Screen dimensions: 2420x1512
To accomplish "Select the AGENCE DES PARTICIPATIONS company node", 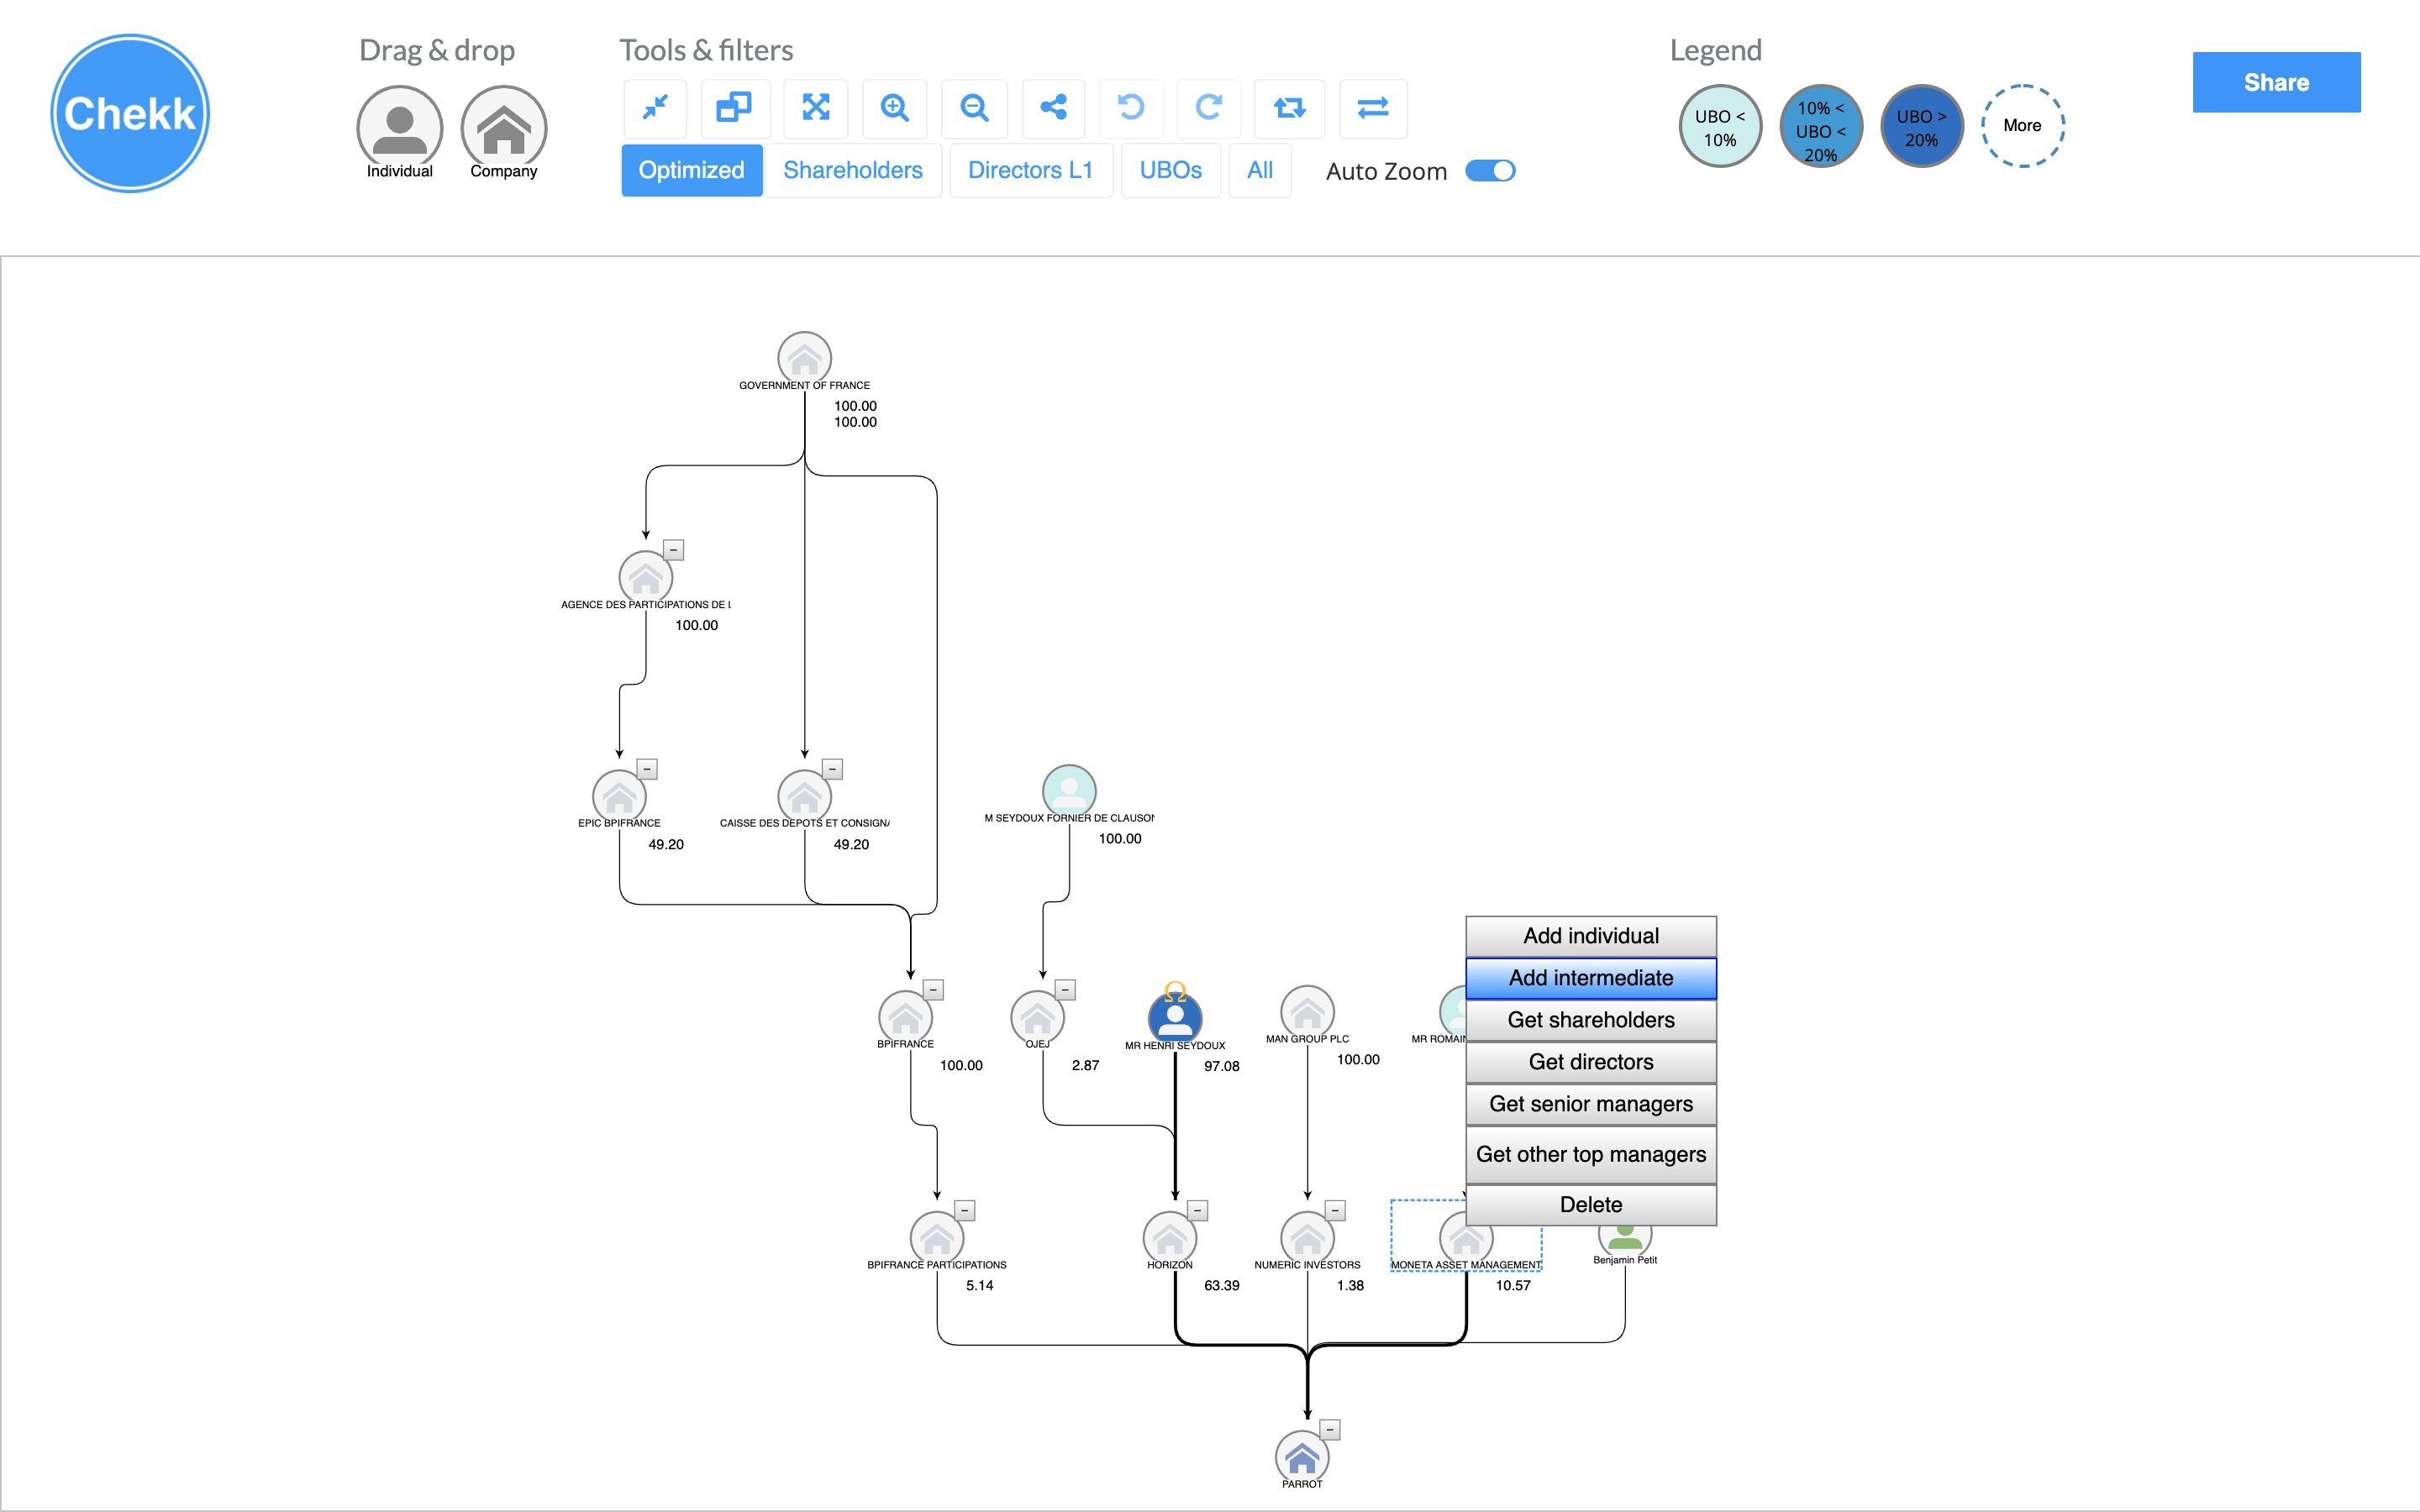I will click(x=646, y=577).
